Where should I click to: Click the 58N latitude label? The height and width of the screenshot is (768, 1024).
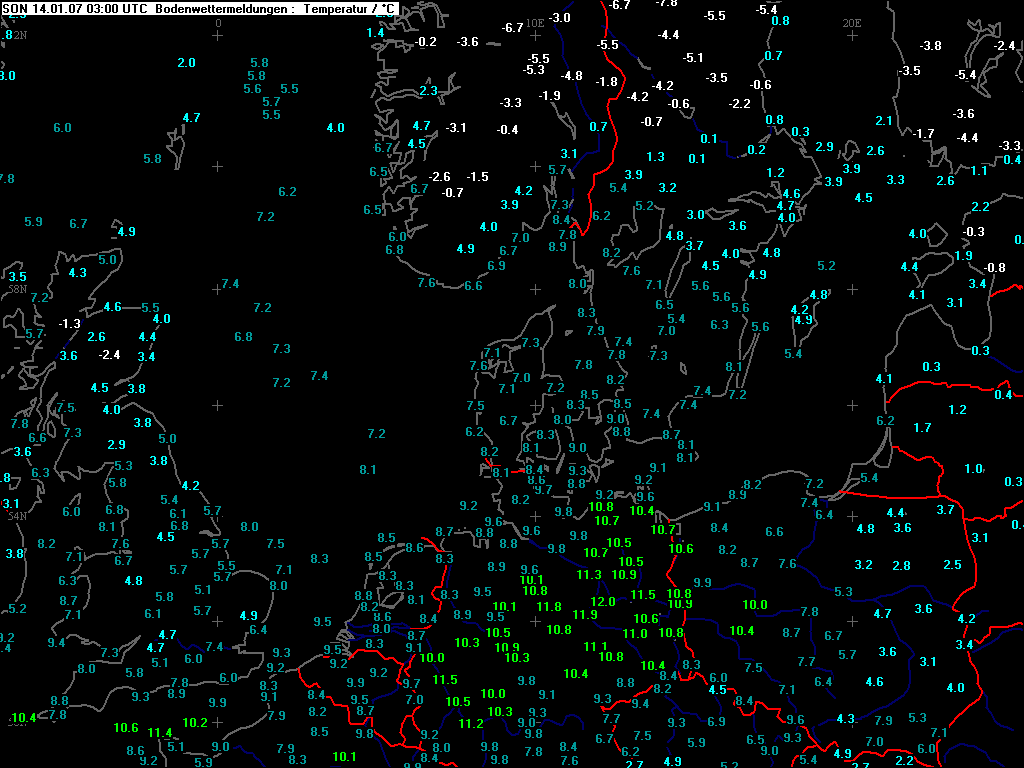pos(17,289)
